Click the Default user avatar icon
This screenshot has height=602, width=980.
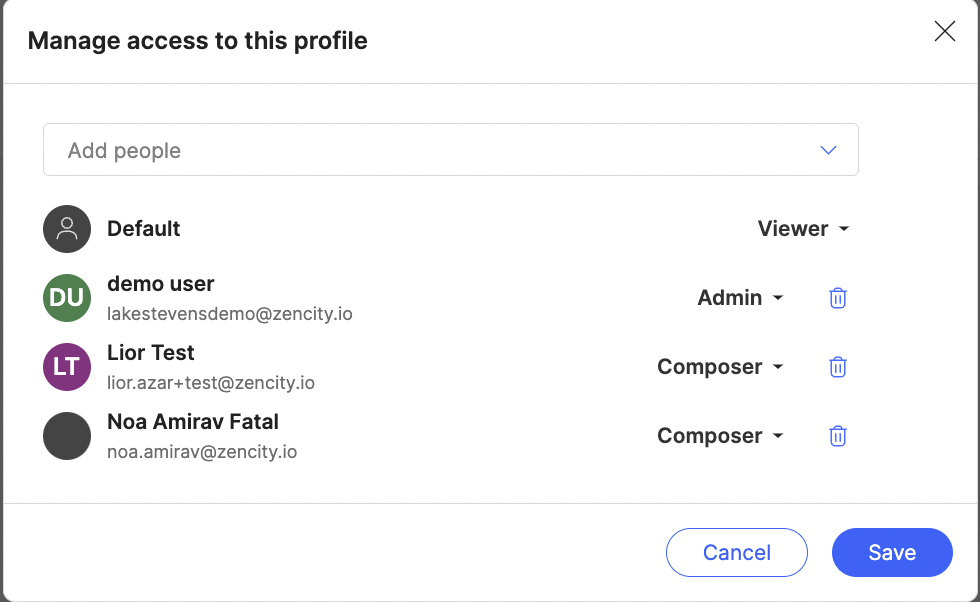pos(67,229)
